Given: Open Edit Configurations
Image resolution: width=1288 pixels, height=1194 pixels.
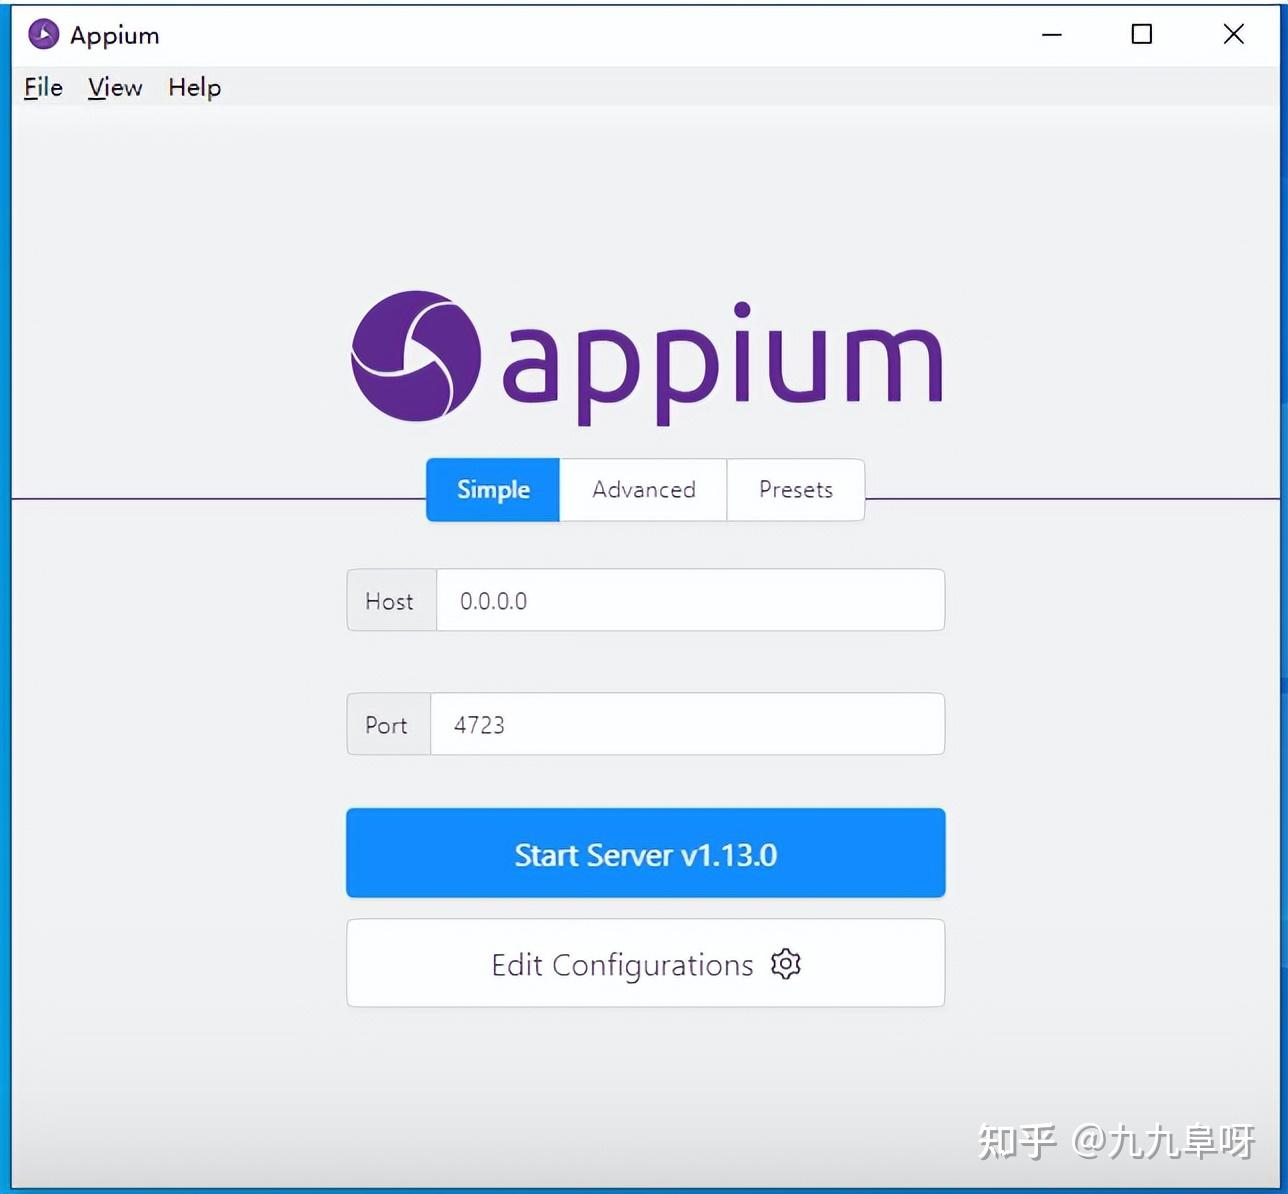Looking at the screenshot, I should 645,963.
